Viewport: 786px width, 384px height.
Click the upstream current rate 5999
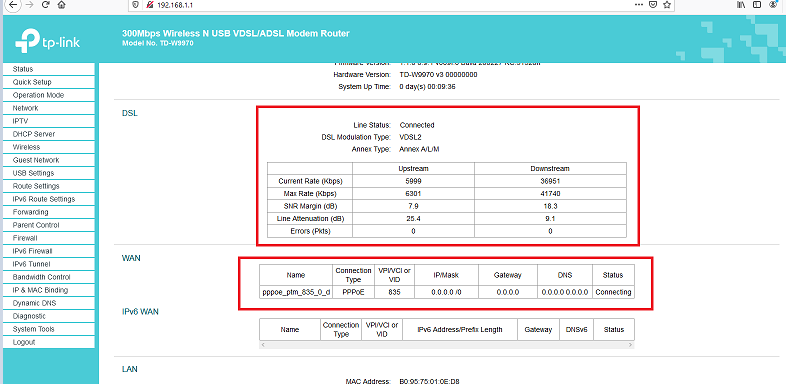(414, 181)
